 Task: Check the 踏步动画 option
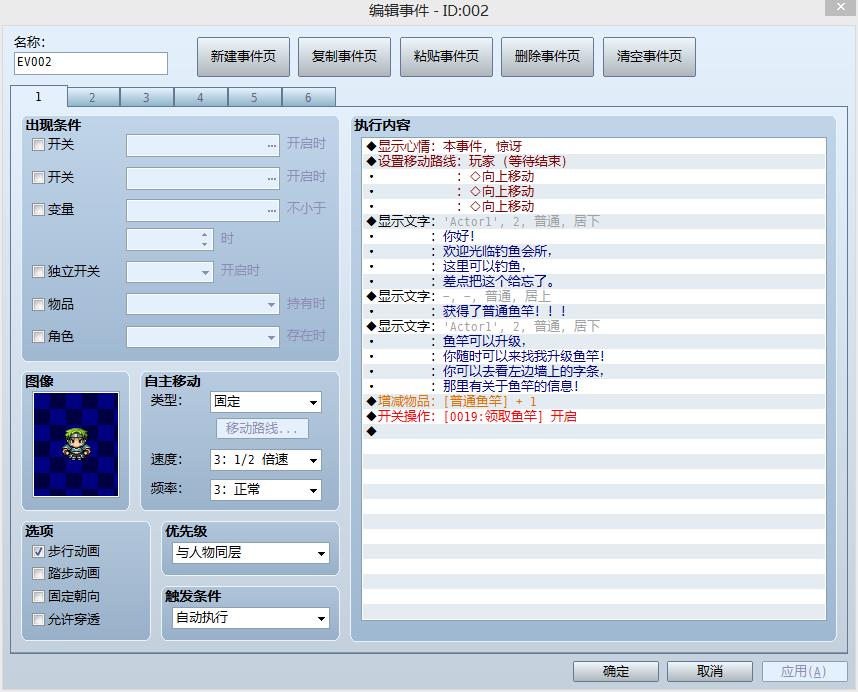[38, 573]
